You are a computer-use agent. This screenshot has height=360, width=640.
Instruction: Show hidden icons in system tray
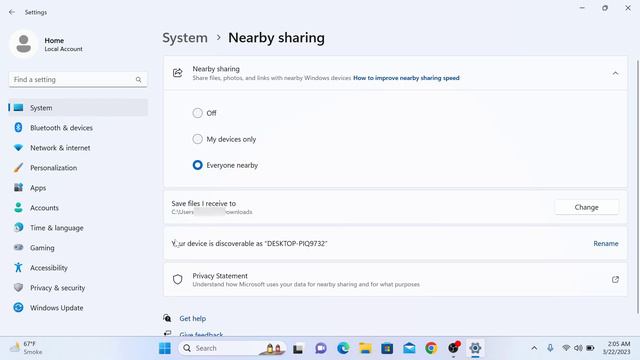(534, 348)
